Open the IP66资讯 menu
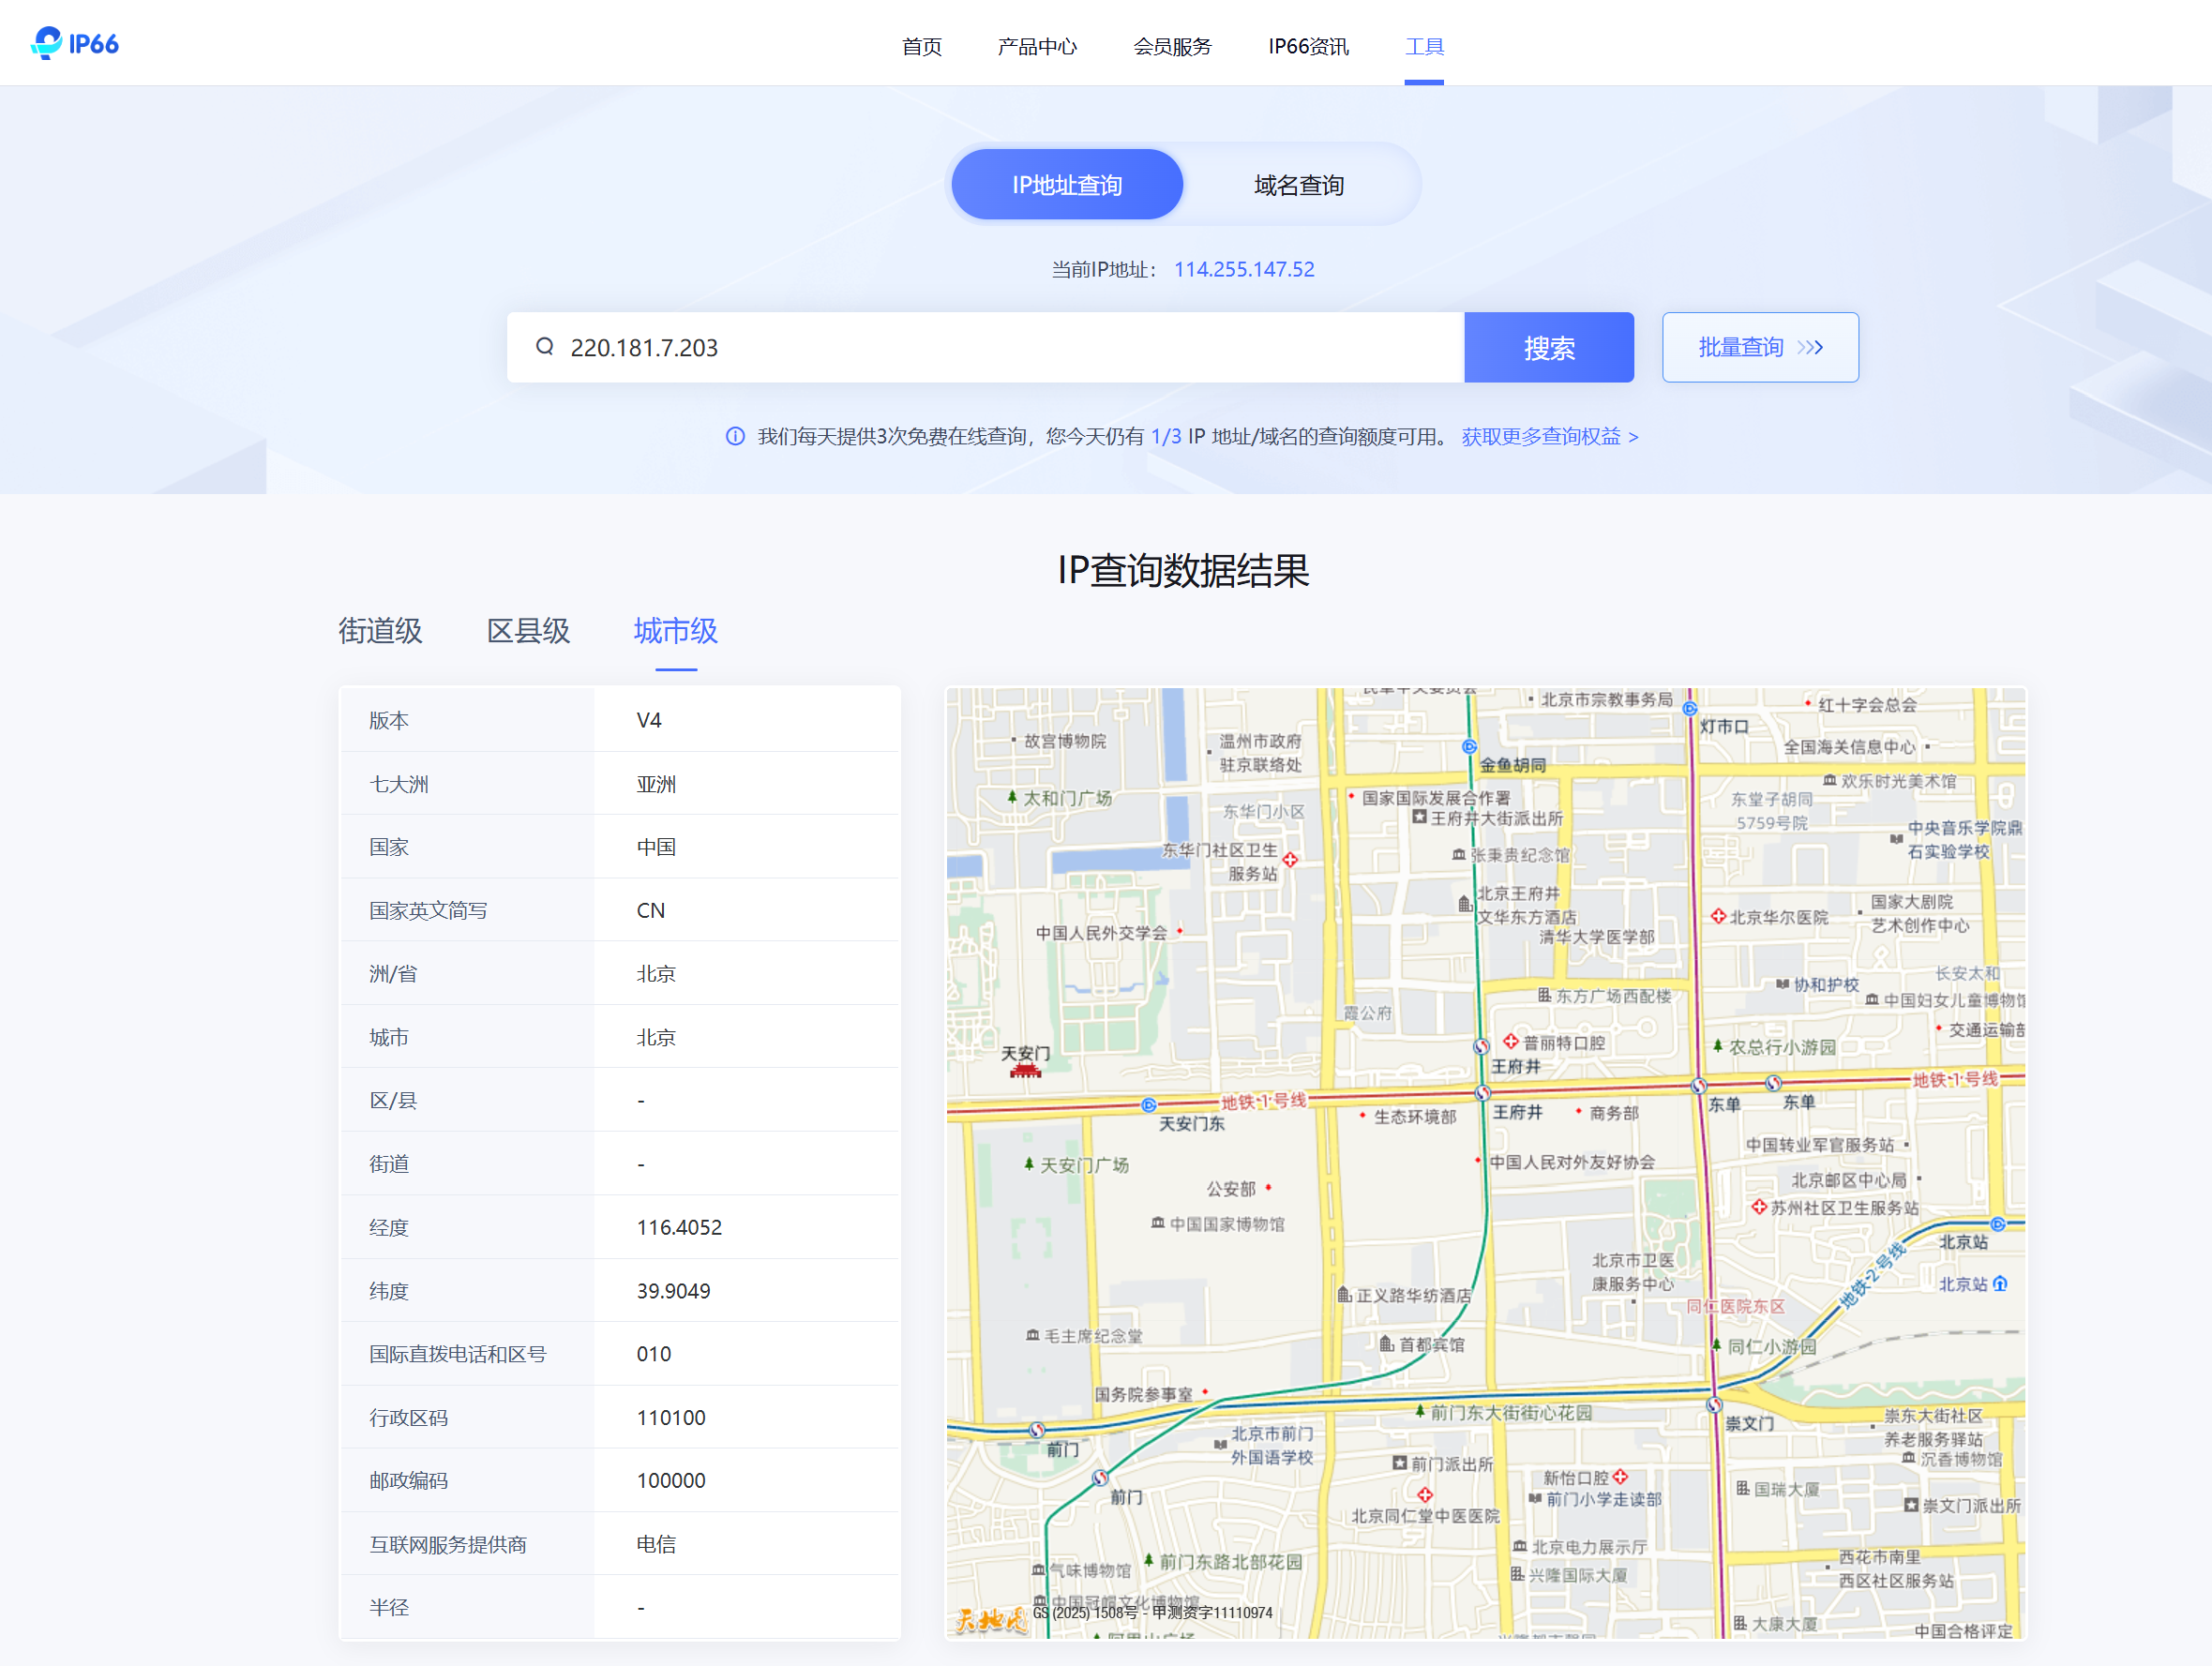The width and height of the screenshot is (2212, 1666). click(1308, 46)
